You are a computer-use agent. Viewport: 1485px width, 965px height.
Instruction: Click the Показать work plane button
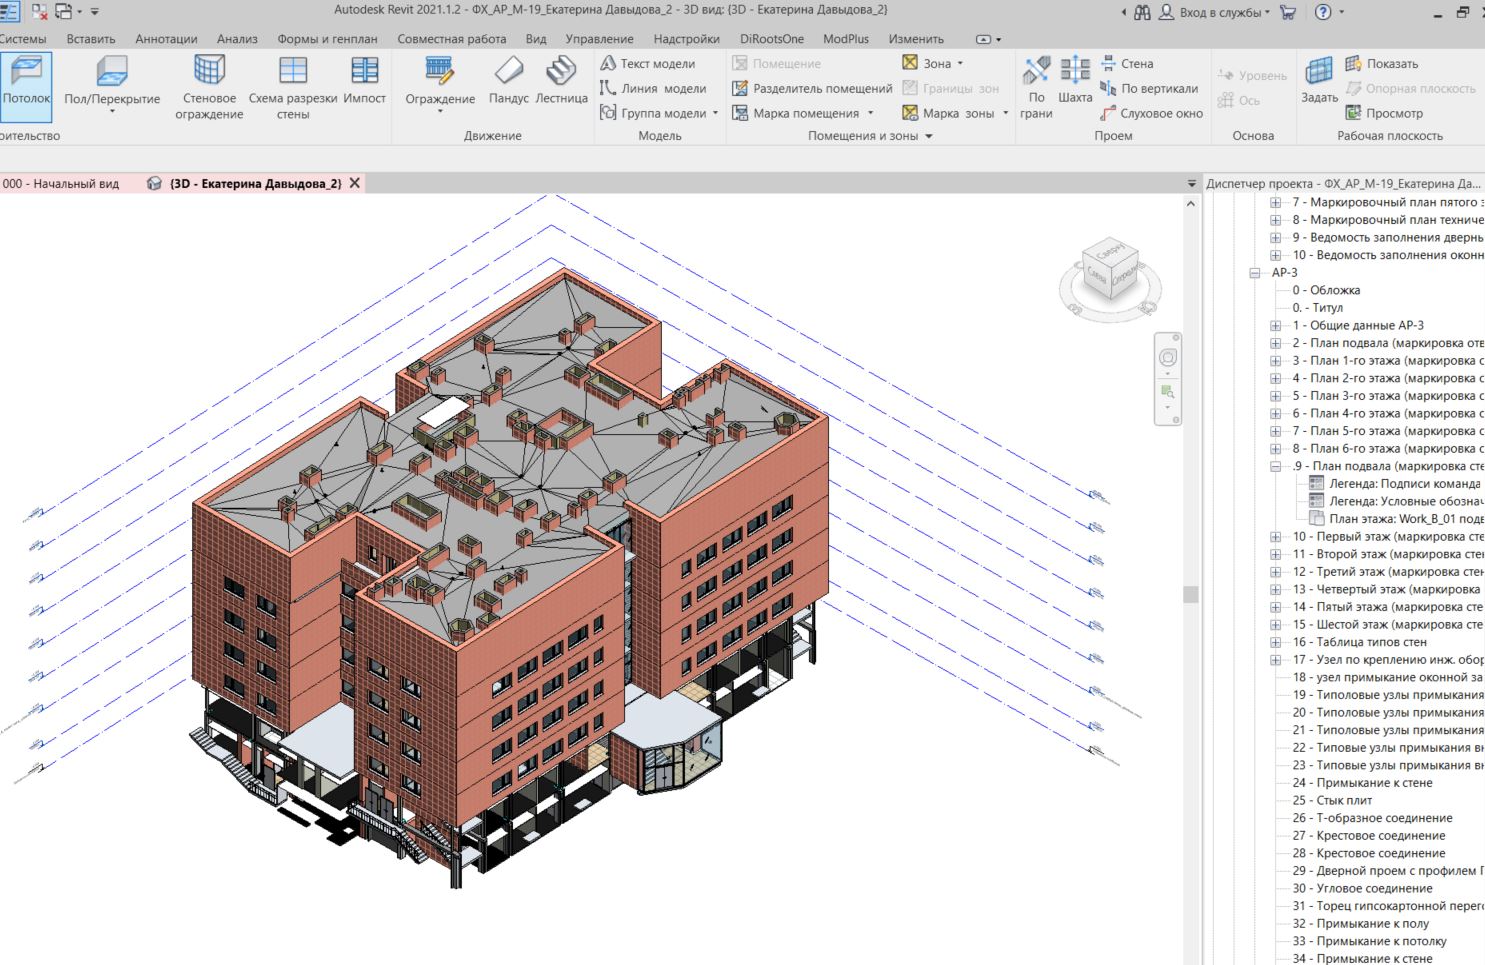tap(1382, 63)
